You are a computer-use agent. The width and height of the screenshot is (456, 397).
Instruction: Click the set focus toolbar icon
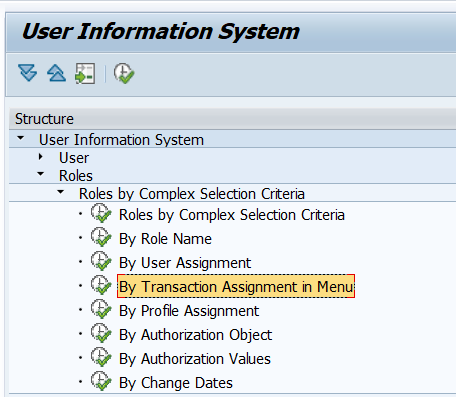[x=85, y=73]
